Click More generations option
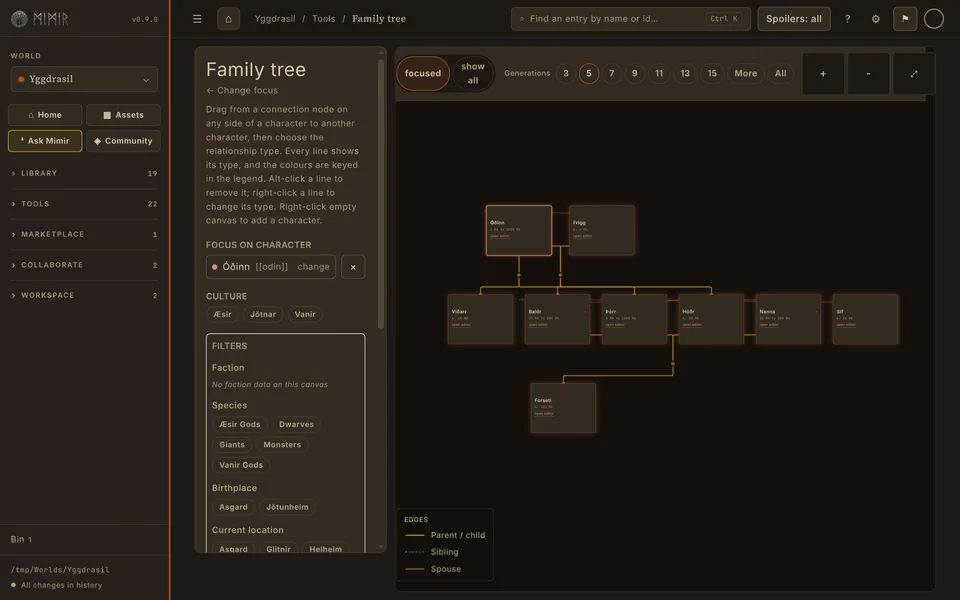The image size is (960, 600). point(745,73)
